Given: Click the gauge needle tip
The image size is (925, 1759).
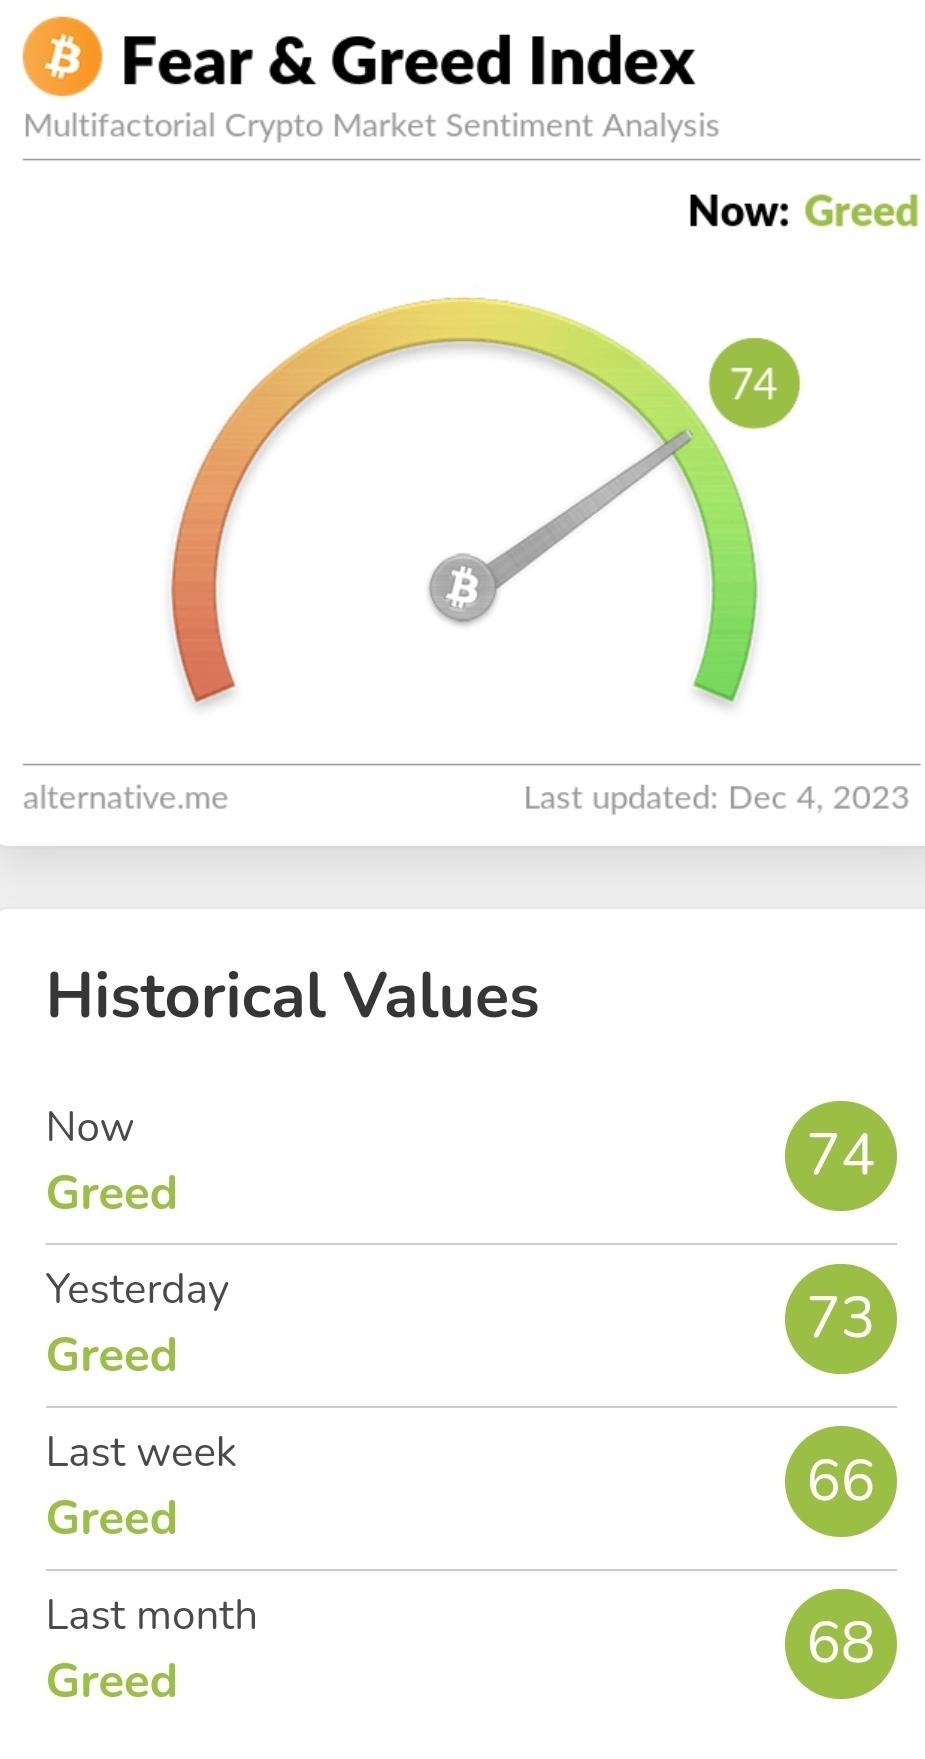Looking at the screenshot, I should point(685,437).
